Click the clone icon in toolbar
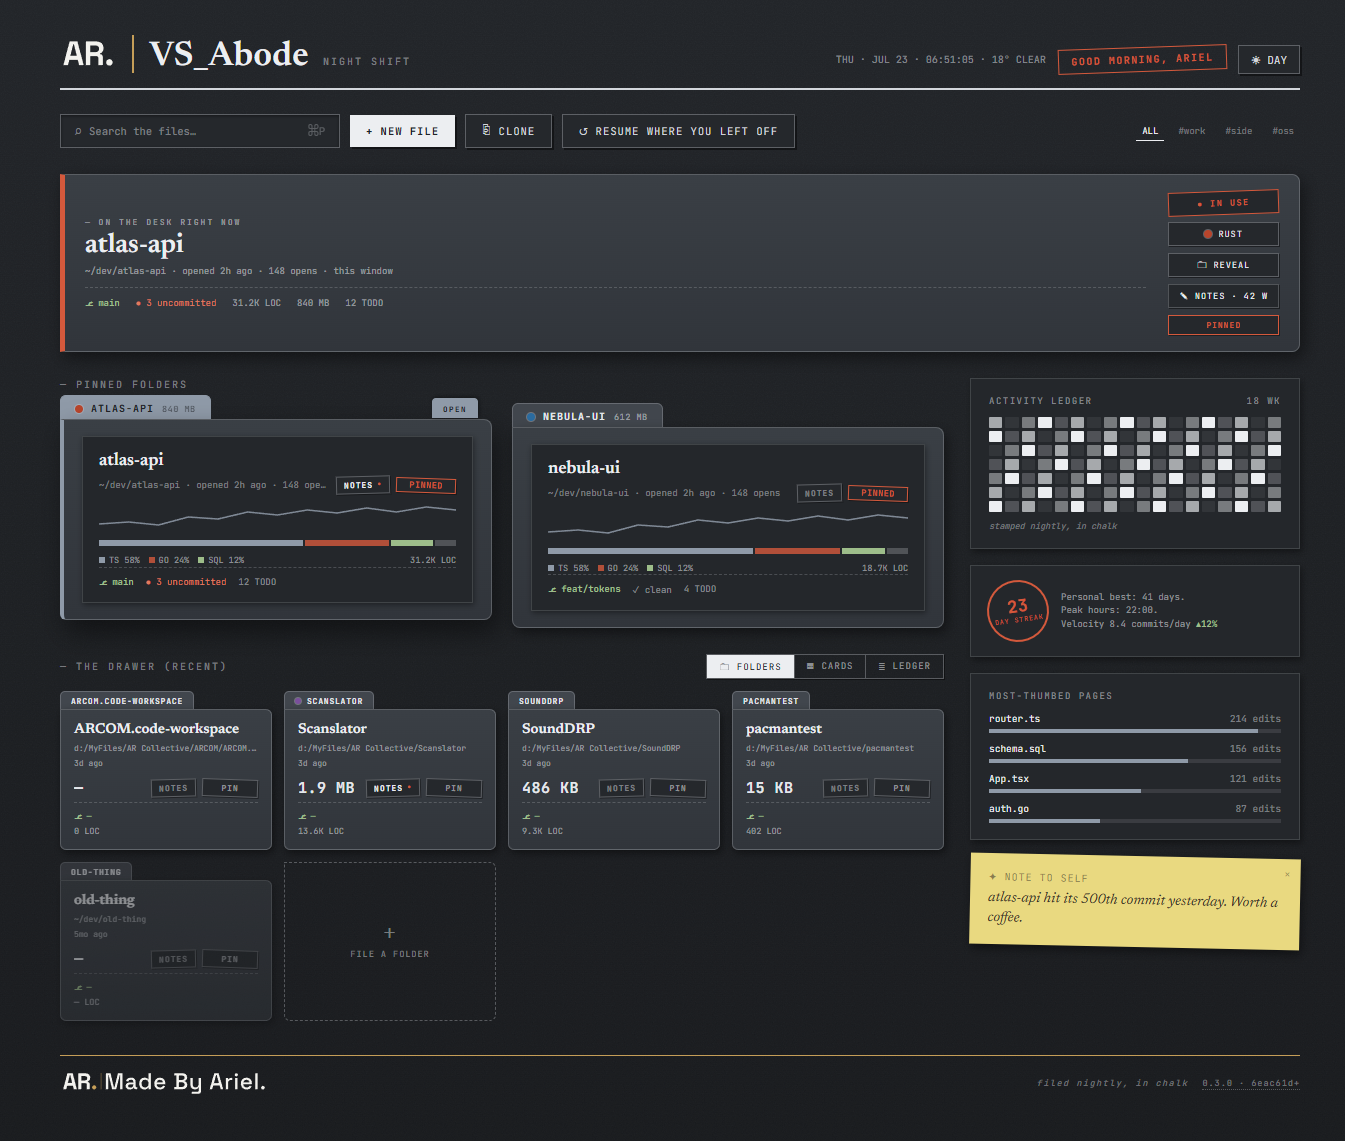This screenshot has width=1345, height=1141. coord(486,131)
